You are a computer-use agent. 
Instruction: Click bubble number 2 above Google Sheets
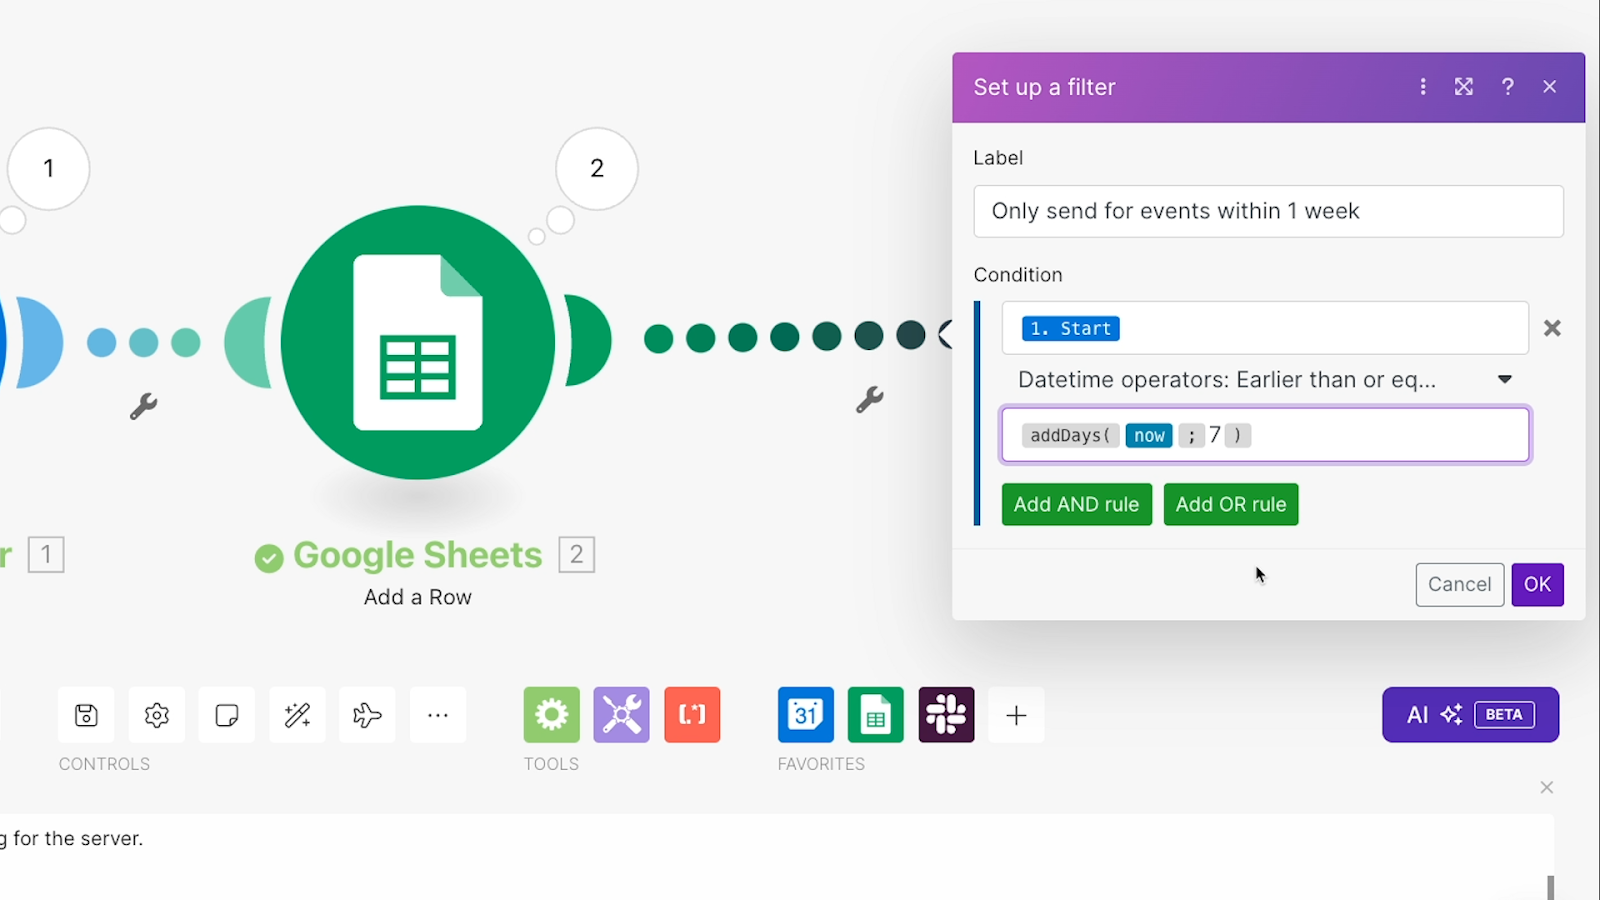coord(597,168)
